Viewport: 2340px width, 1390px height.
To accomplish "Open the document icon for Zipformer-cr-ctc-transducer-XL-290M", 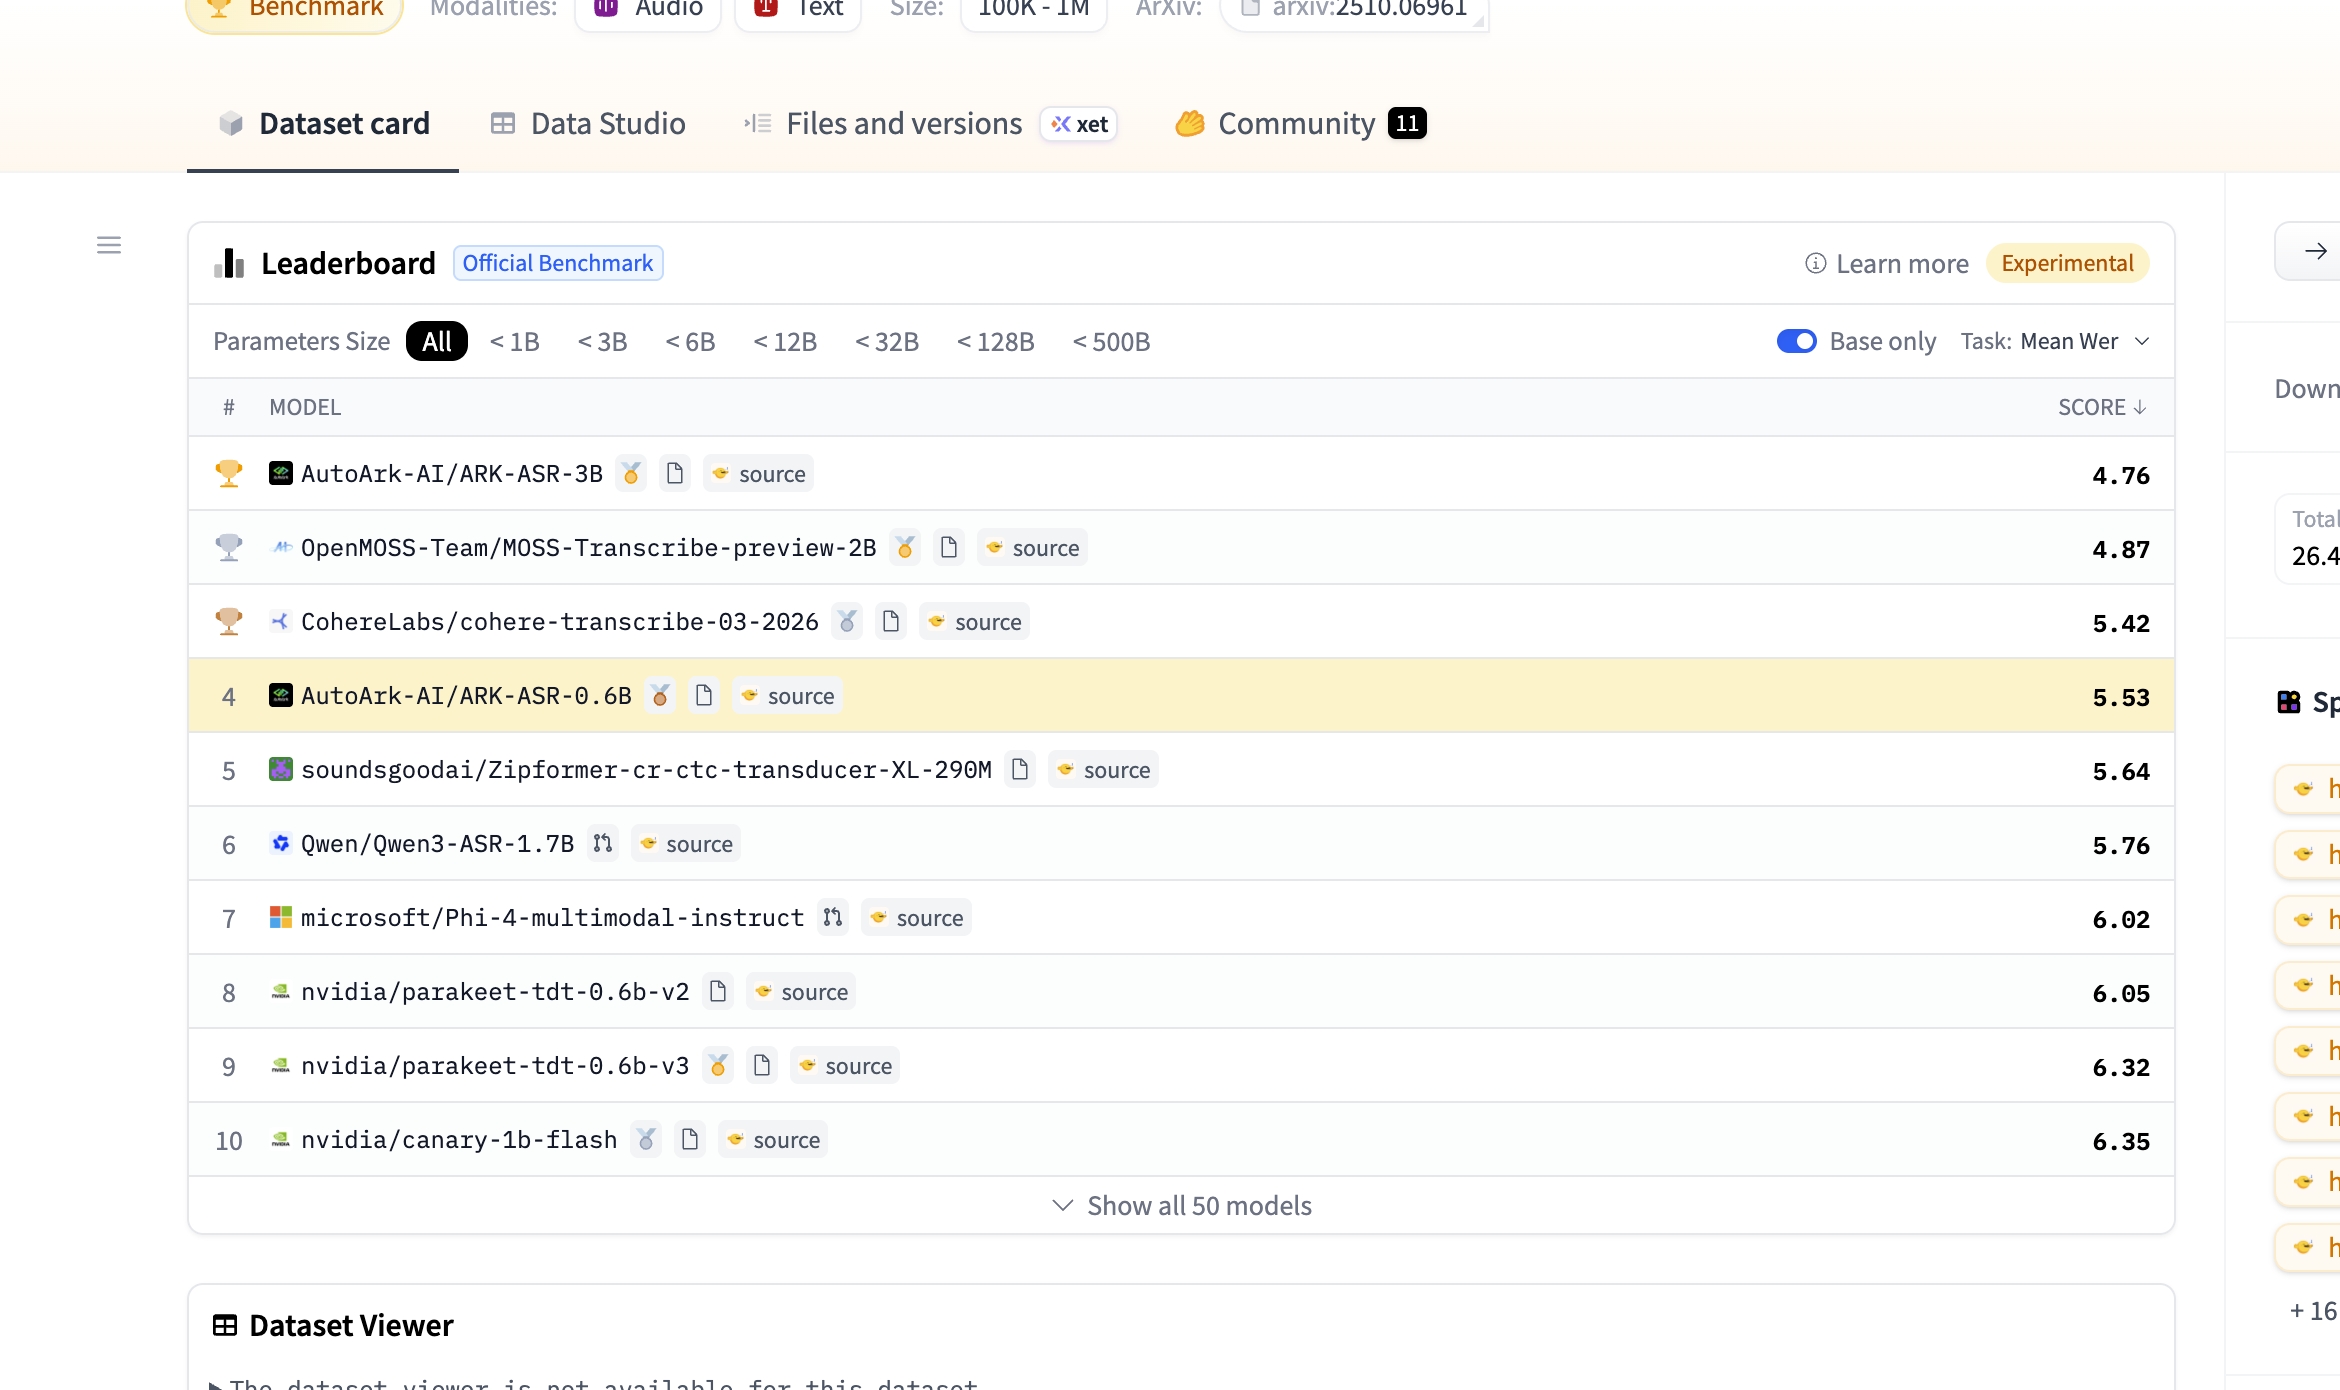I will tap(1020, 769).
